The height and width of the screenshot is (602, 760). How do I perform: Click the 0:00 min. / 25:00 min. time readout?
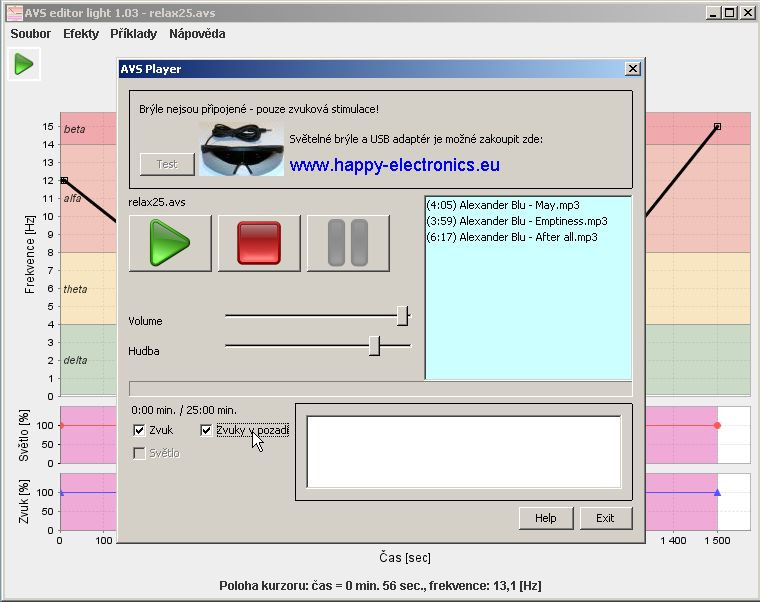tap(184, 410)
